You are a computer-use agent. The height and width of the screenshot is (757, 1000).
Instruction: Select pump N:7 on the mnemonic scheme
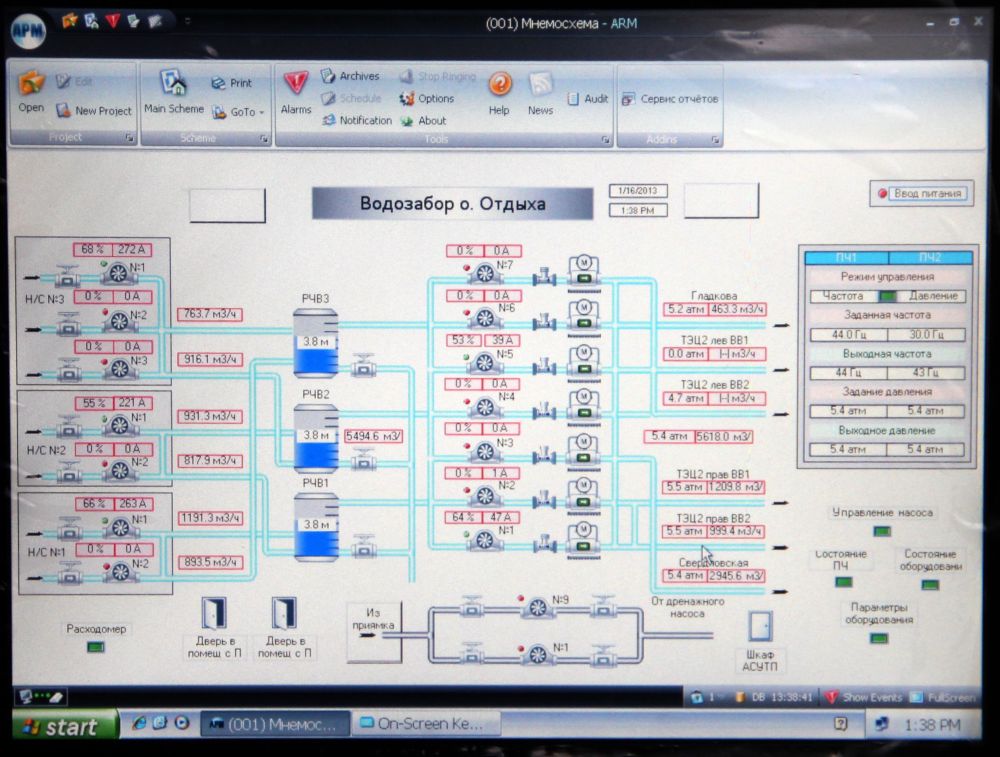tap(486, 272)
